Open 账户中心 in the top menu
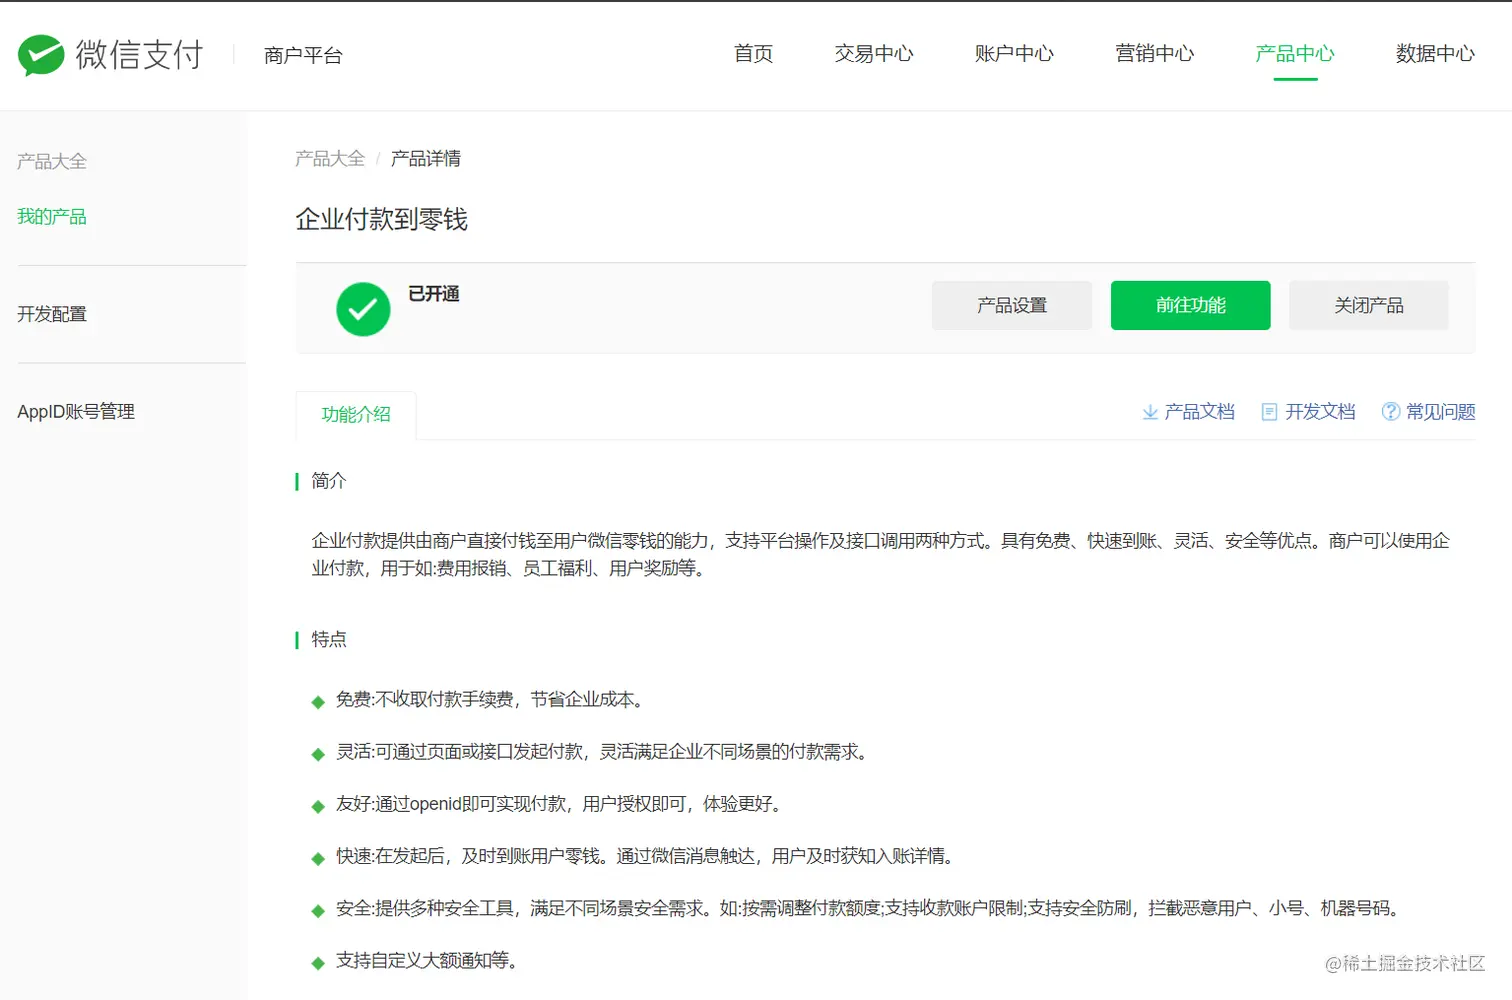 [x=1014, y=54]
